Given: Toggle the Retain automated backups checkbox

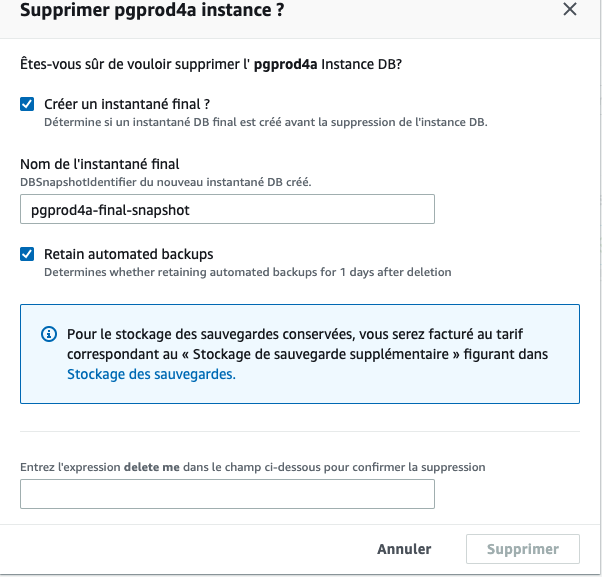Looking at the screenshot, I should pos(27,254).
